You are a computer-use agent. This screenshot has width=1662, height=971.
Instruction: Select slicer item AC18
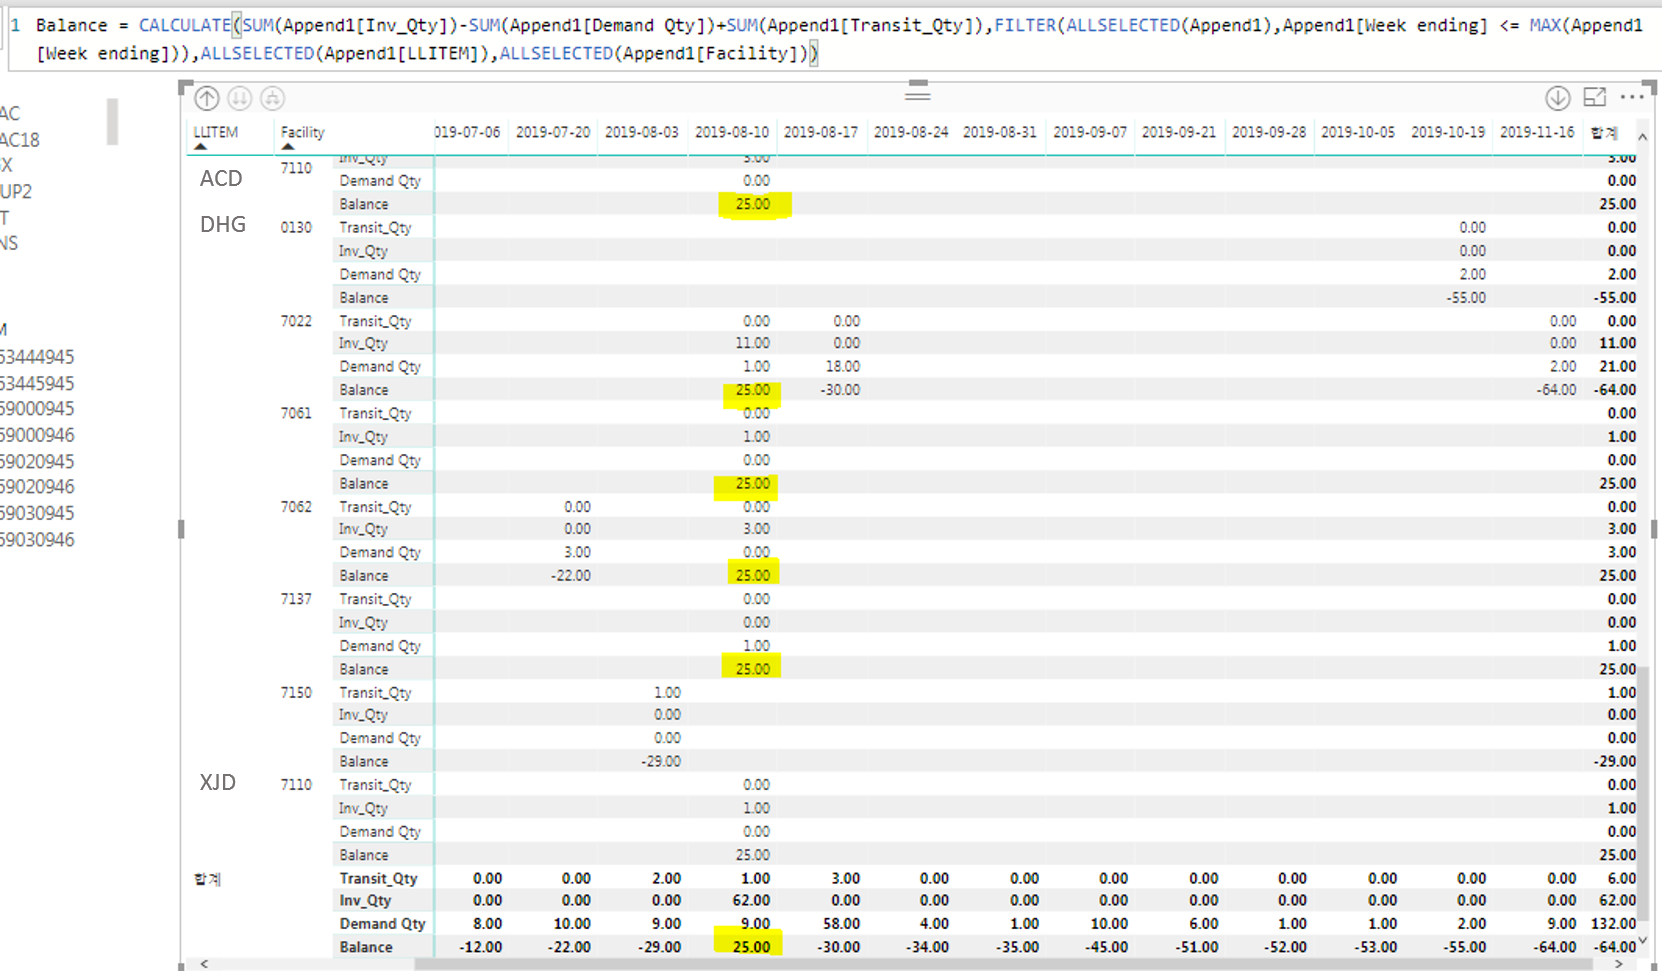[20, 140]
